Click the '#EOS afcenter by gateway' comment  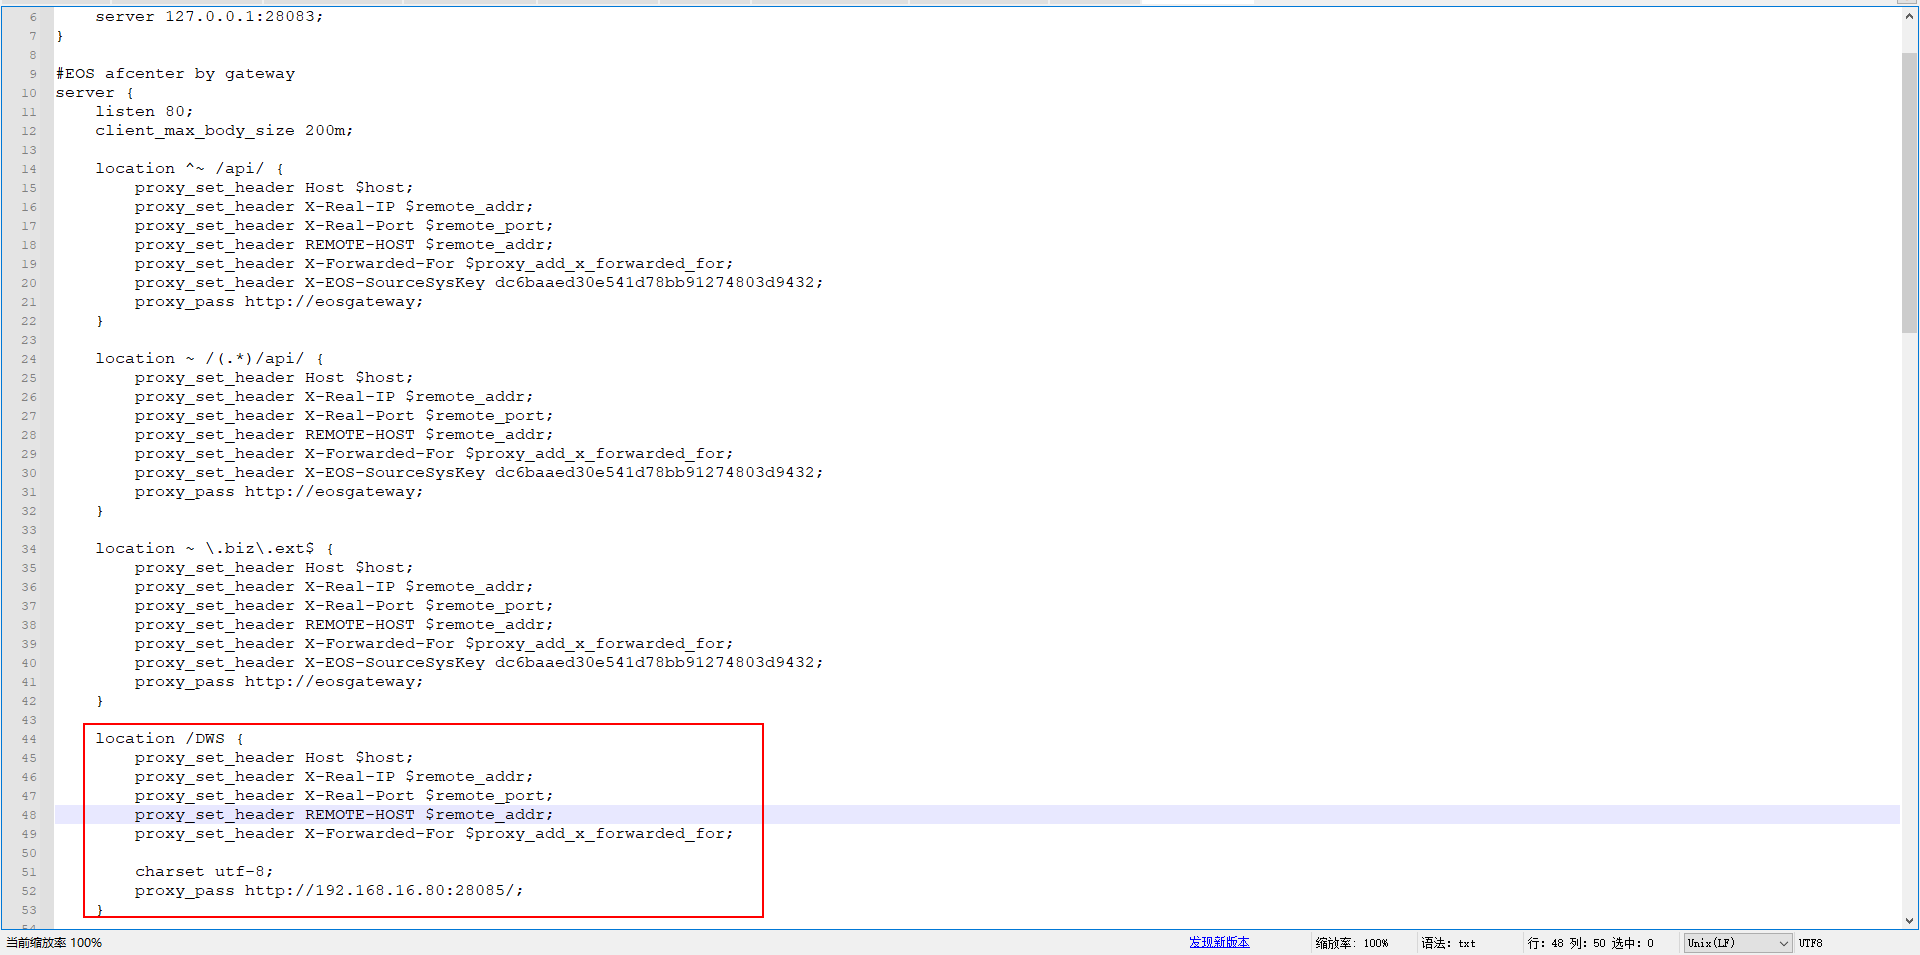point(175,74)
